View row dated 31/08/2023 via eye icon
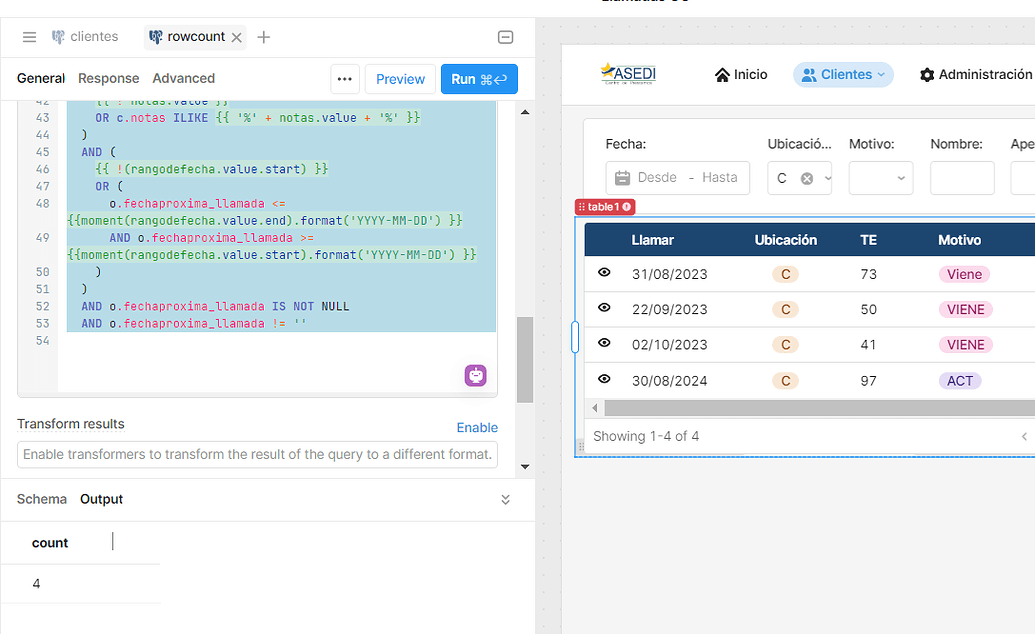The height and width of the screenshot is (634, 1035). tap(604, 273)
